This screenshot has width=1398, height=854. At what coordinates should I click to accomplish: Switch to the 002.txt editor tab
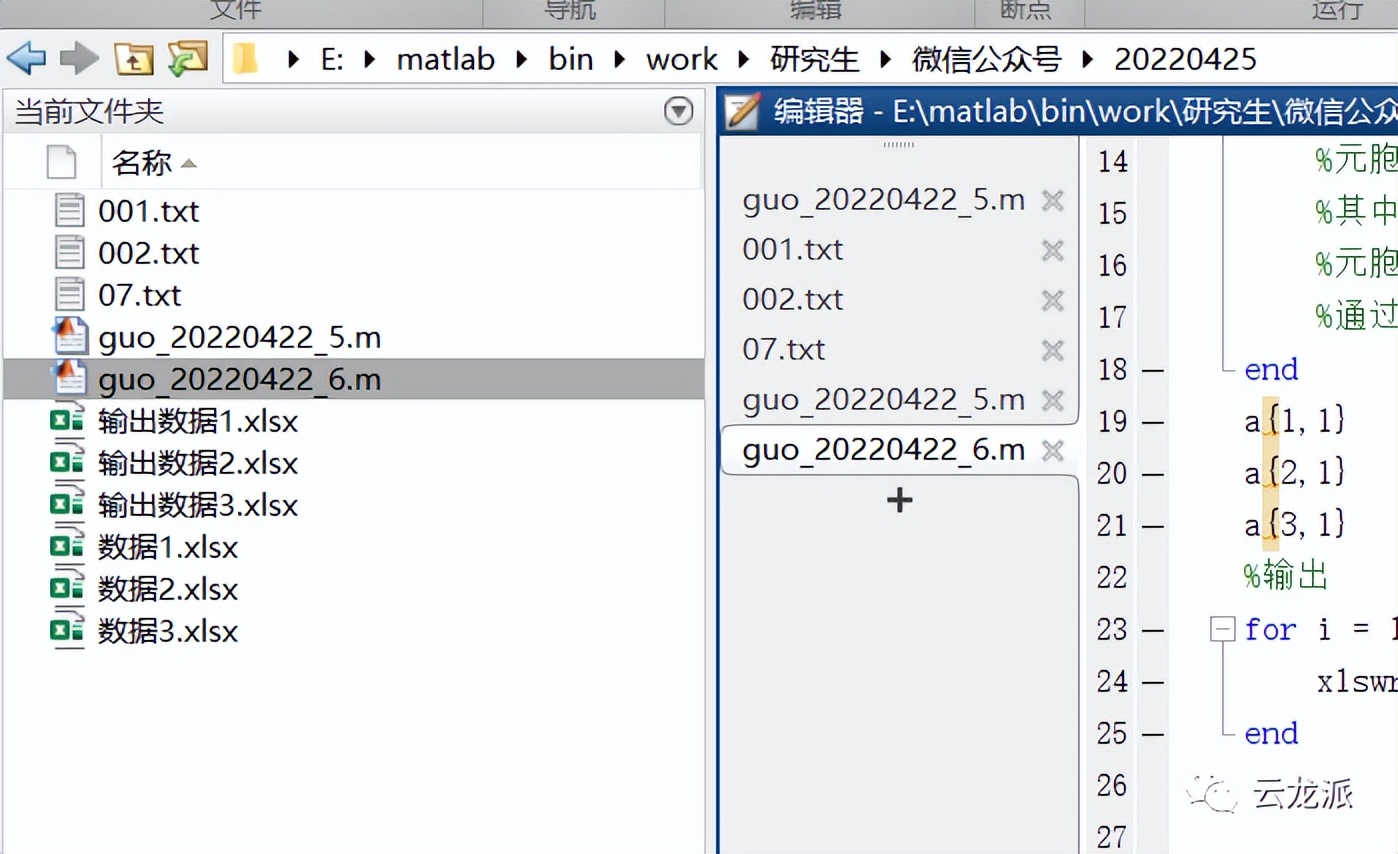tap(792, 299)
